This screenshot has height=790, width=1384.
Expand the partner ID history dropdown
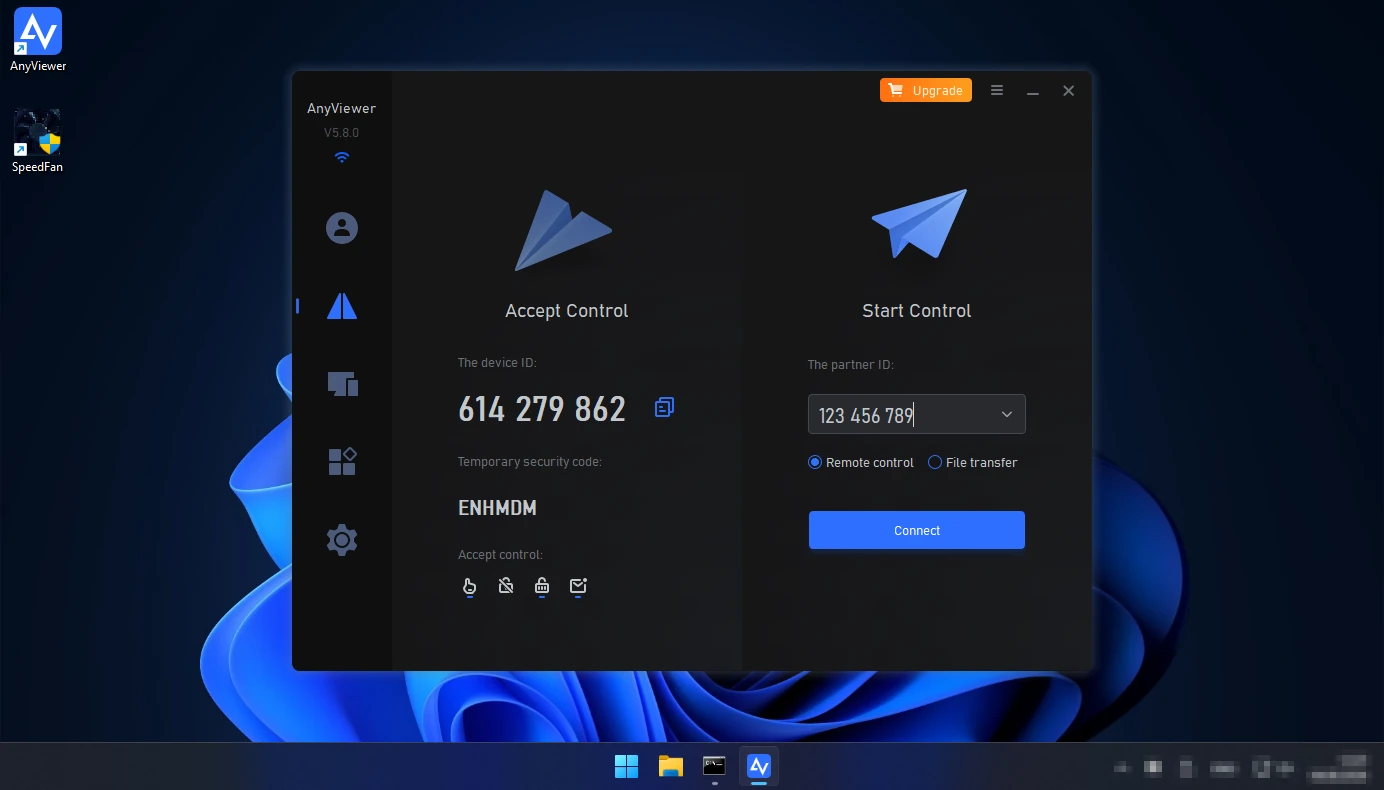pos(1006,415)
